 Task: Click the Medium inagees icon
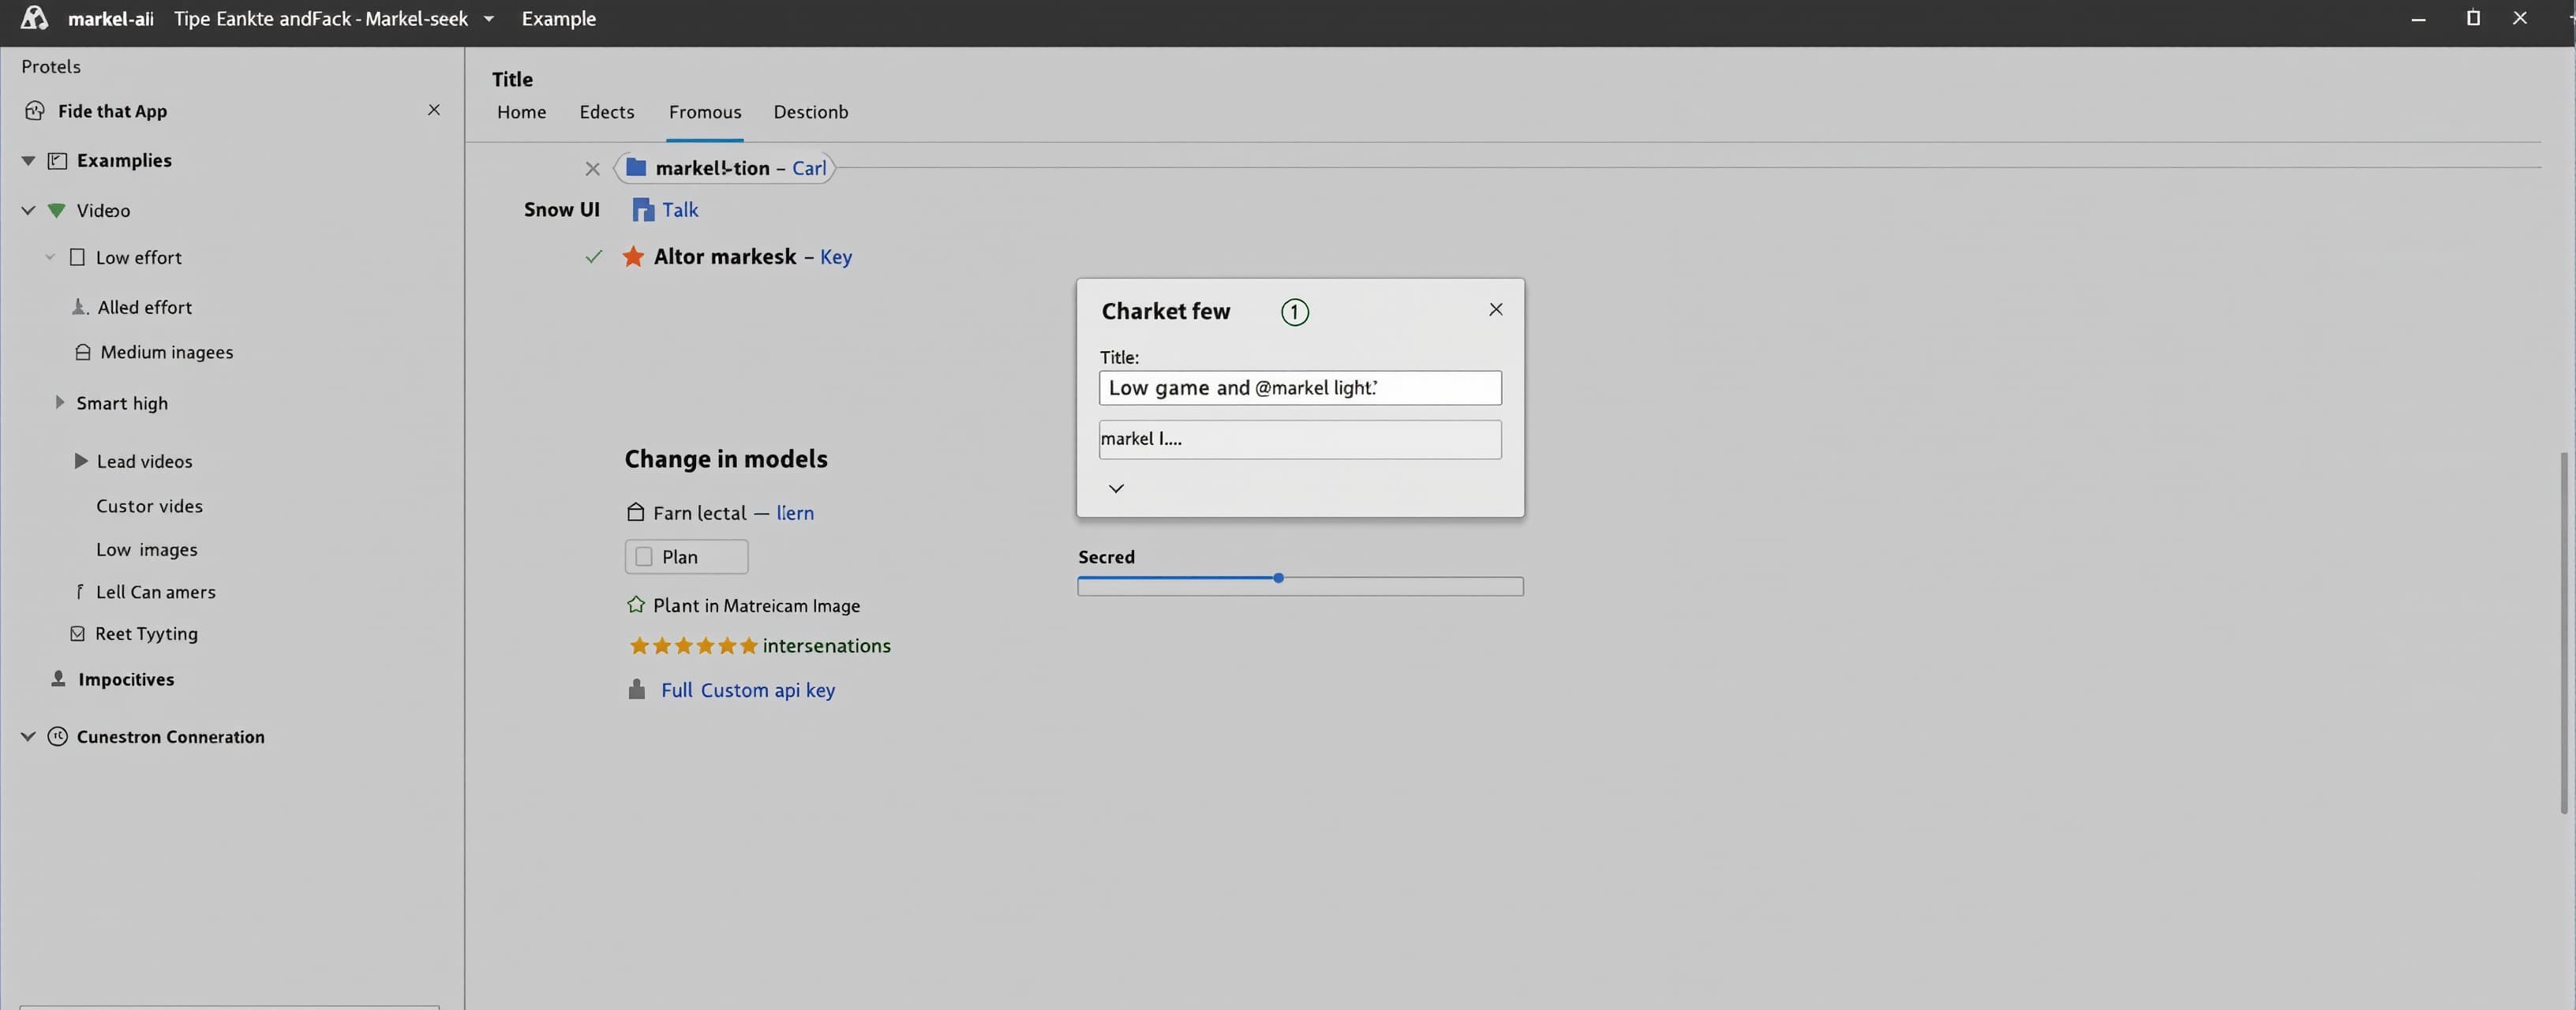[83, 352]
